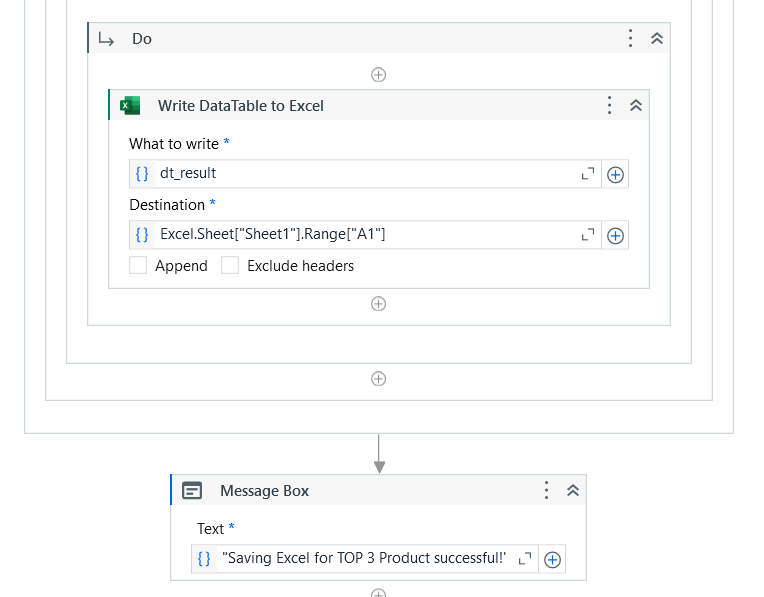Add activity below Write DataTable to Excel
The width and height of the screenshot is (764, 597).
[379, 304]
